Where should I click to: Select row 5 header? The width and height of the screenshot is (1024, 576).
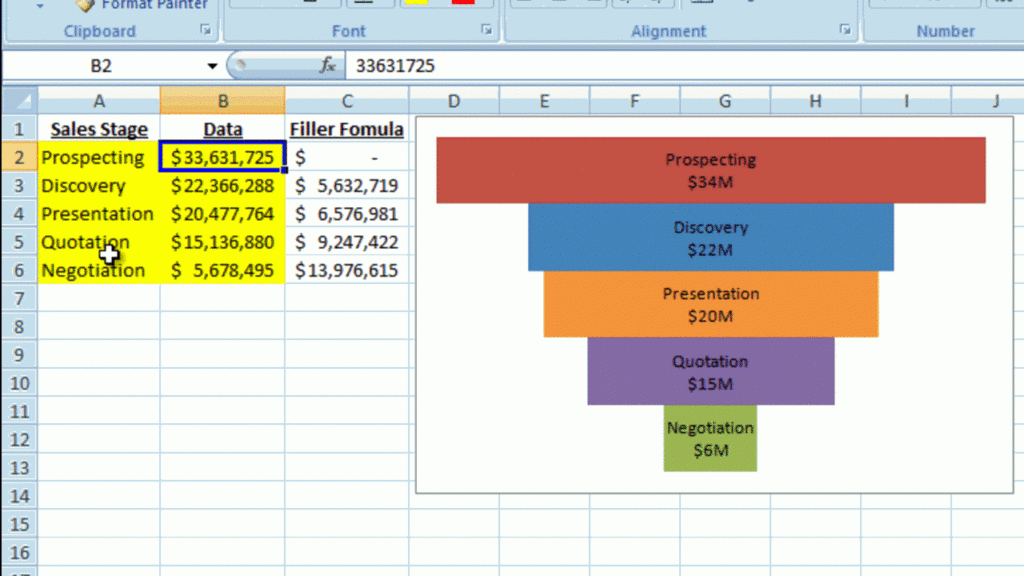coord(18,242)
